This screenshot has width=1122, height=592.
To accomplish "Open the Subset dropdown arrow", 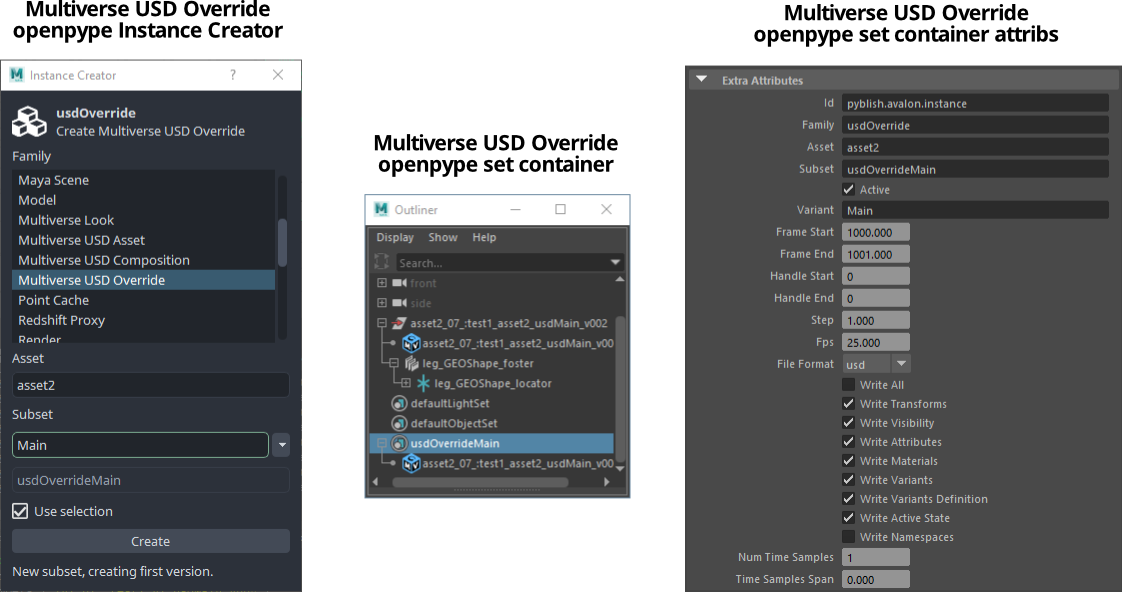I will [282, 445].
